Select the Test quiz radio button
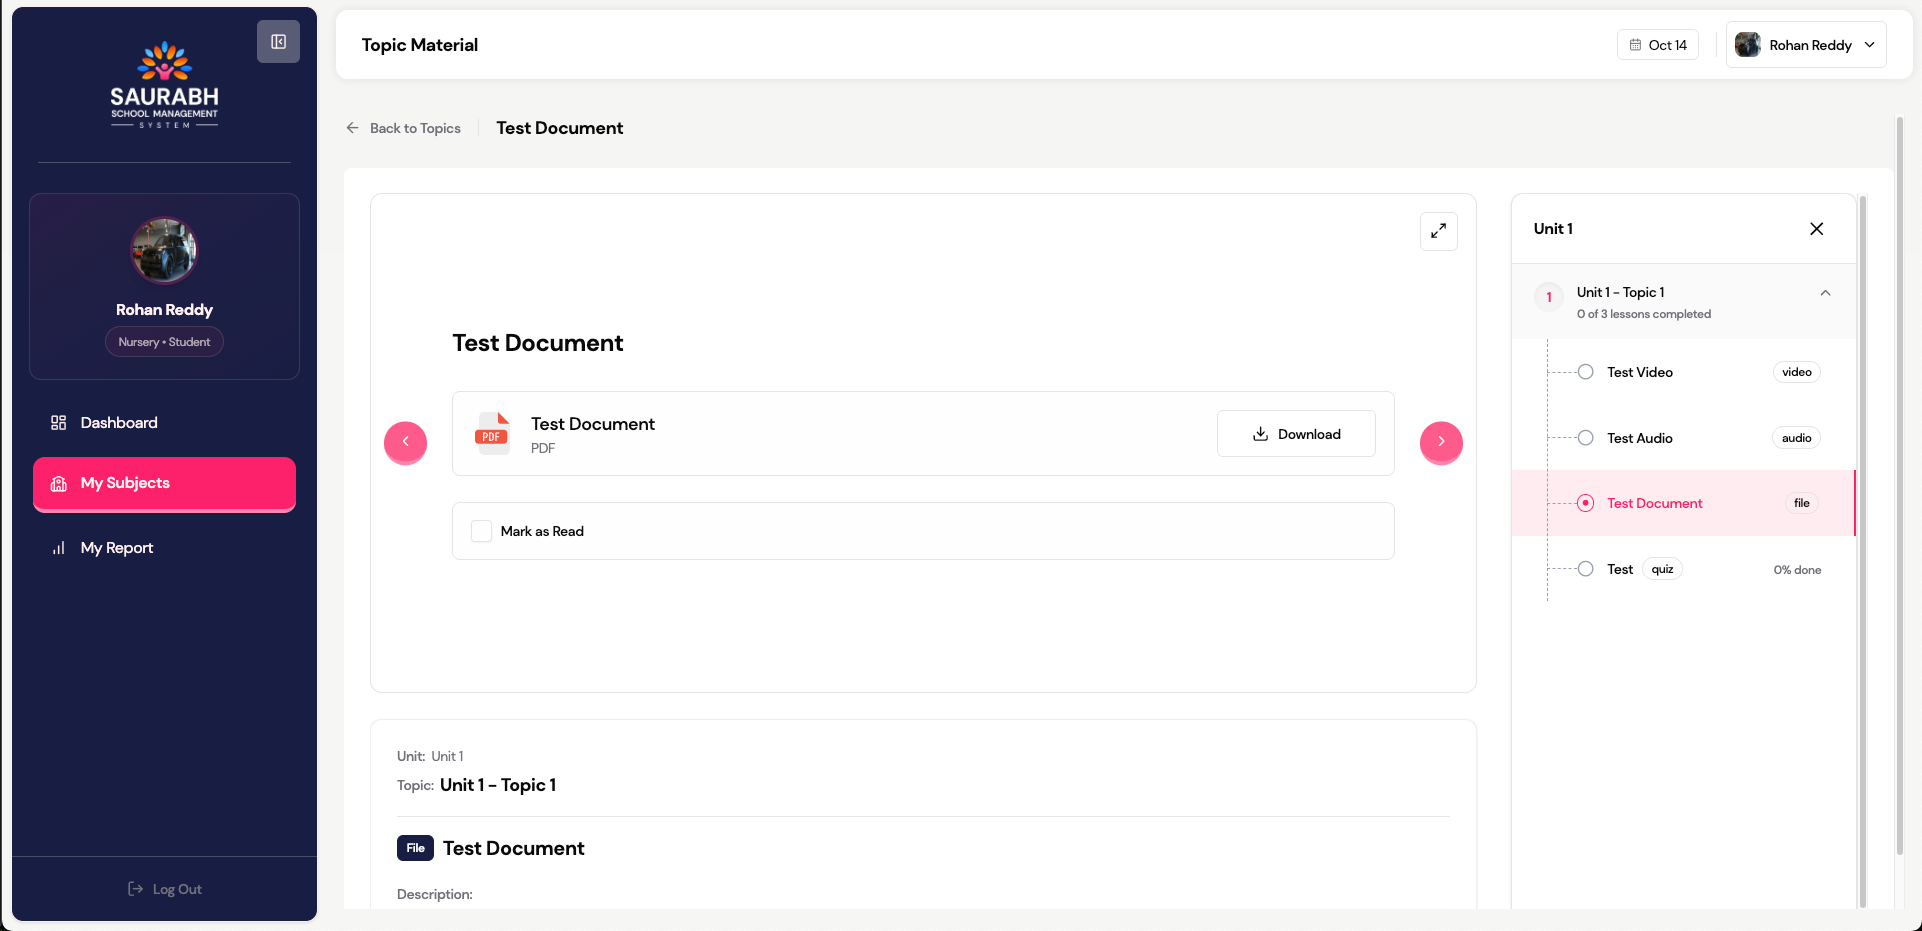Viewport: 1922px width, 931px height. click(1585, 569)
